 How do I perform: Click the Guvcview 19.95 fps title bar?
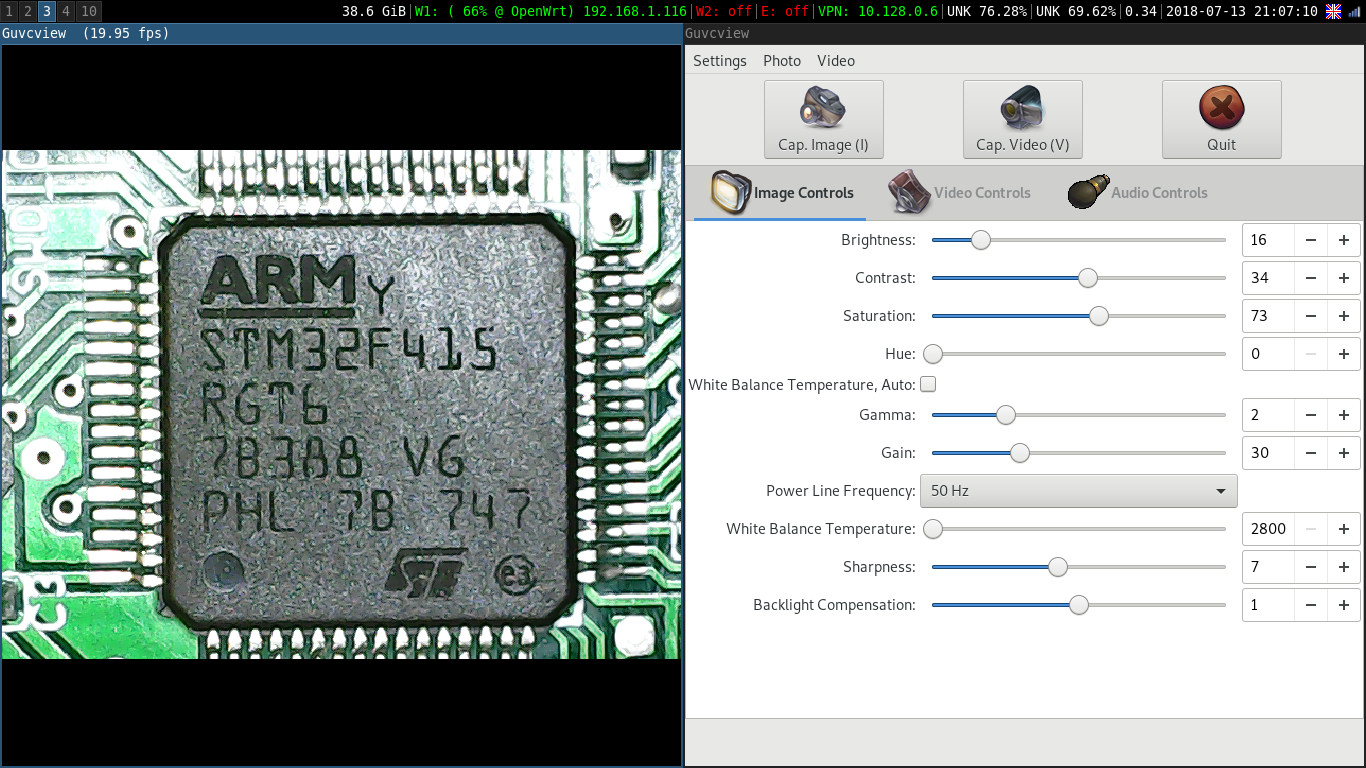tap(341, 33)
